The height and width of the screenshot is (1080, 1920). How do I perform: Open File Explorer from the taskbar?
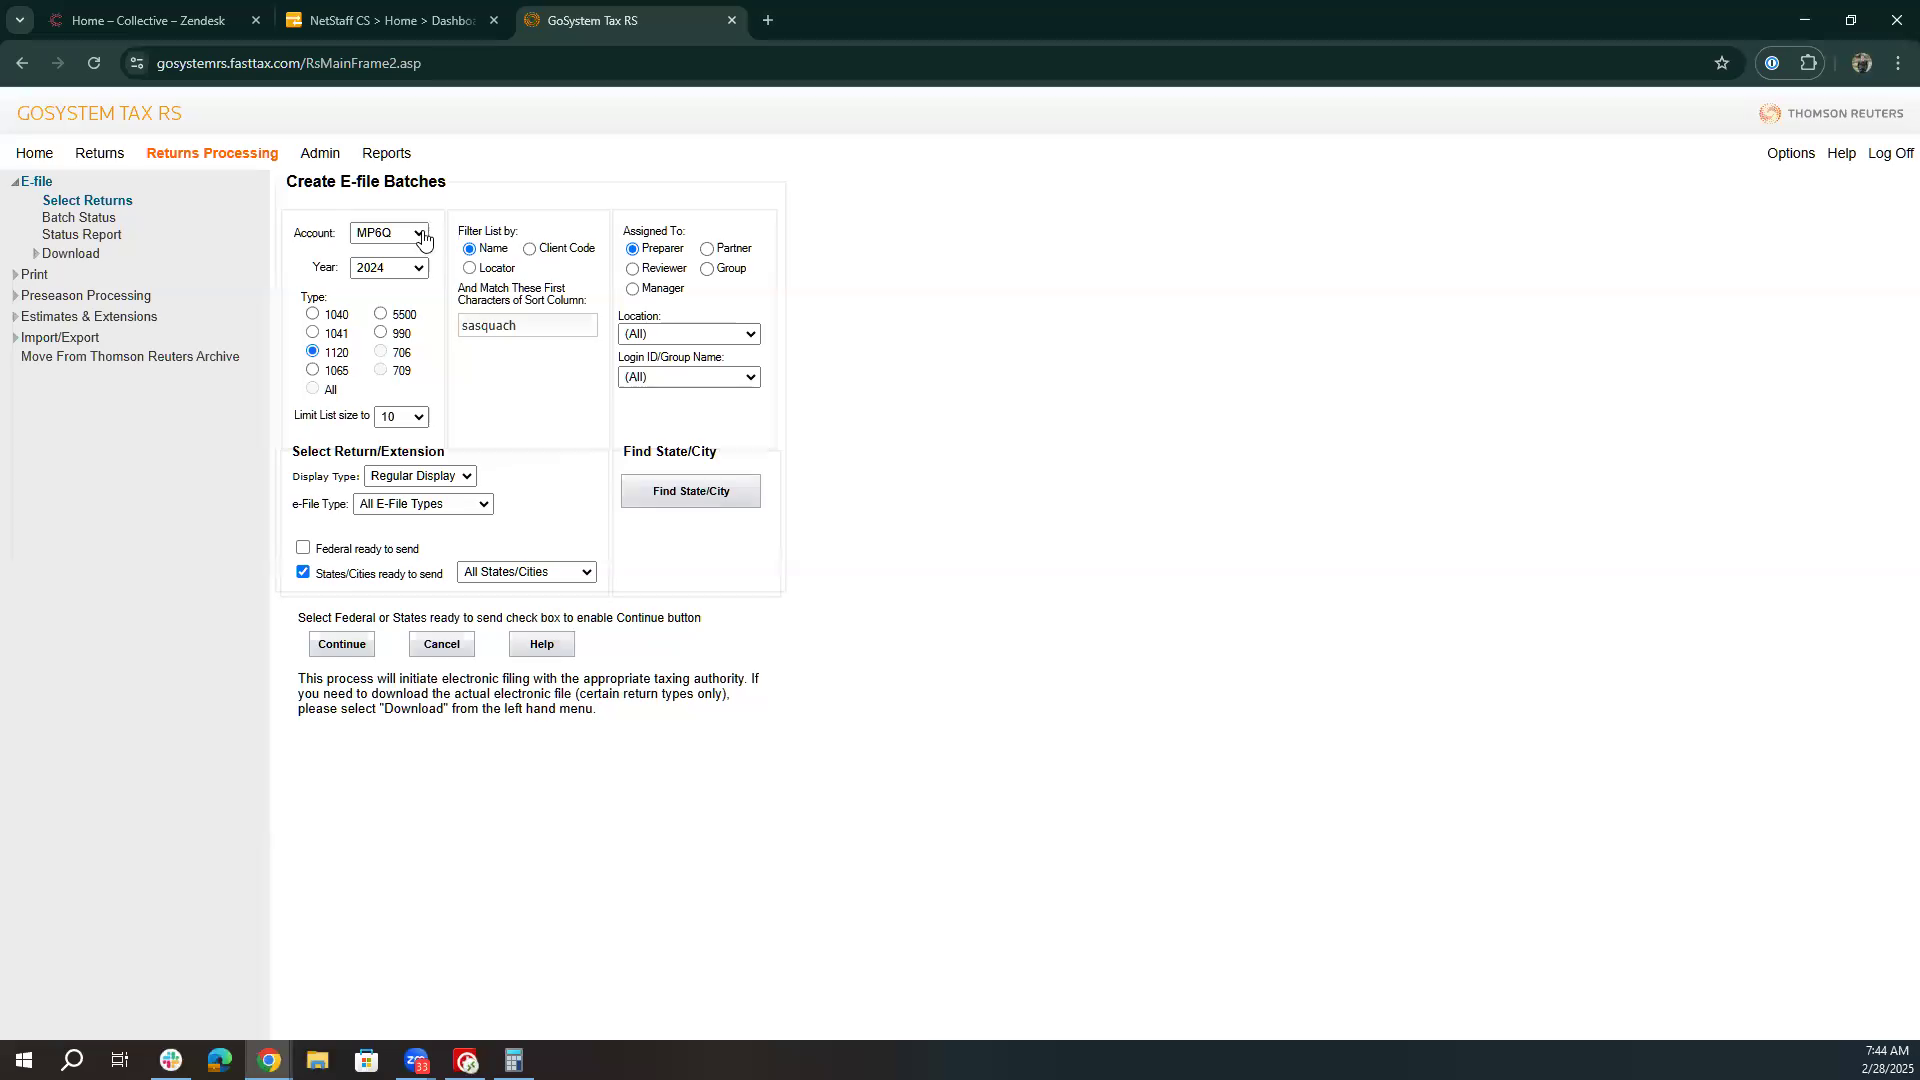point(317,1060)
